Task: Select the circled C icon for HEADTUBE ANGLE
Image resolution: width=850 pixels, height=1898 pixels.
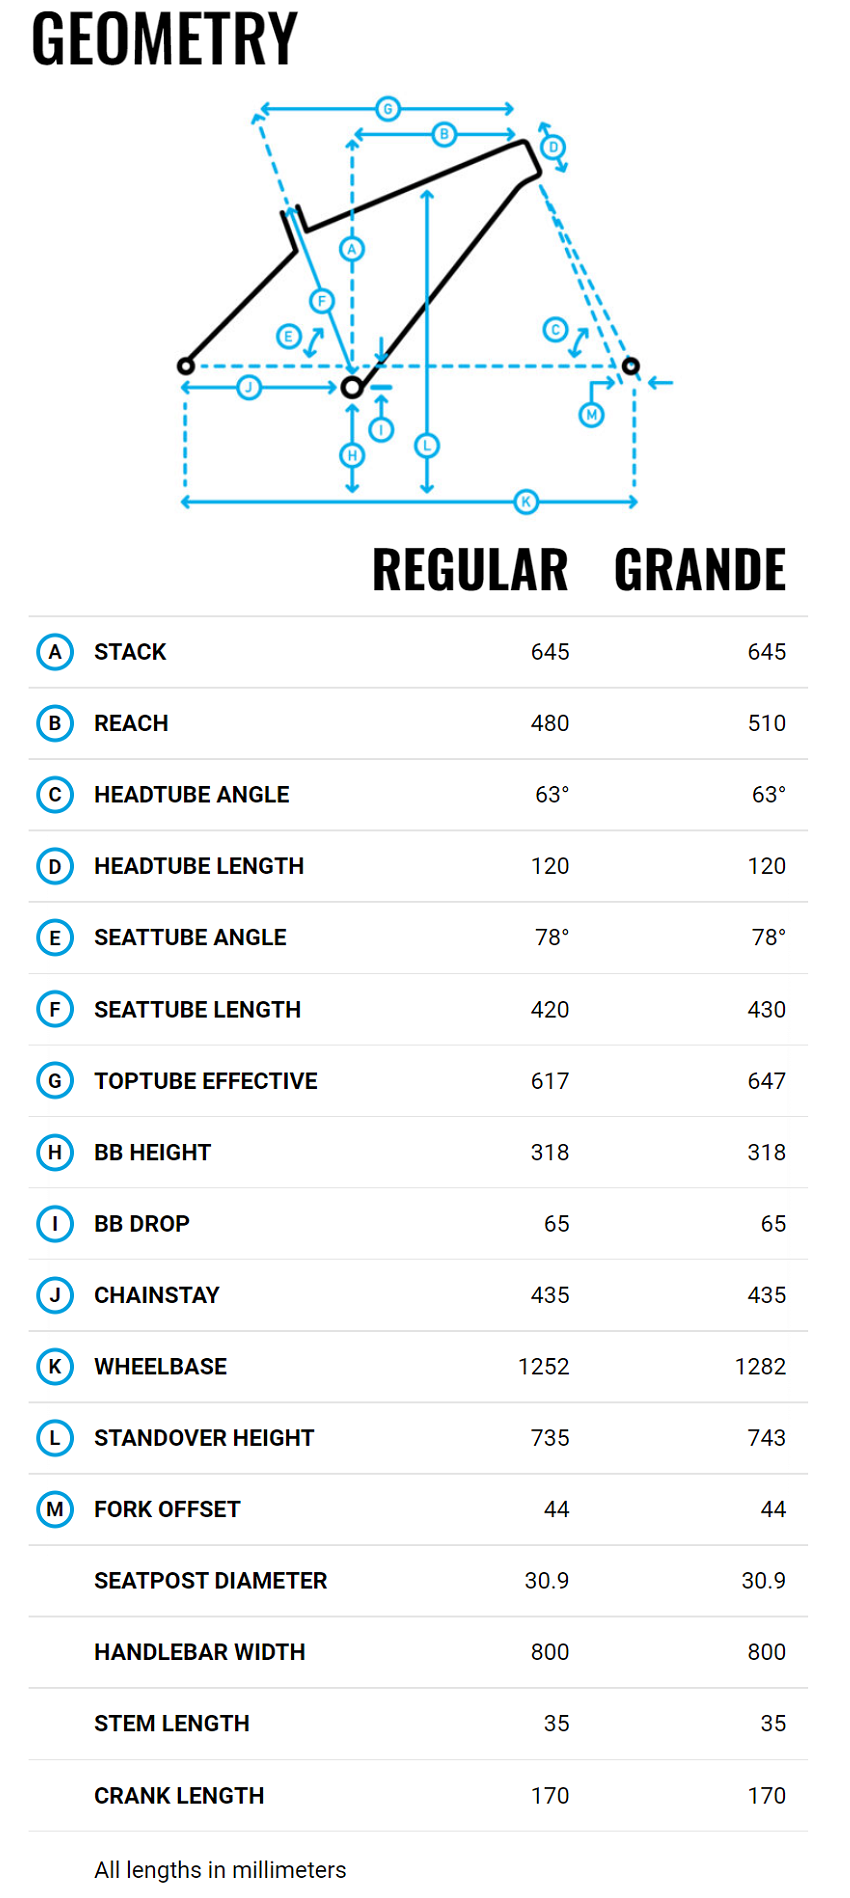Action: [x=55, y=795]
